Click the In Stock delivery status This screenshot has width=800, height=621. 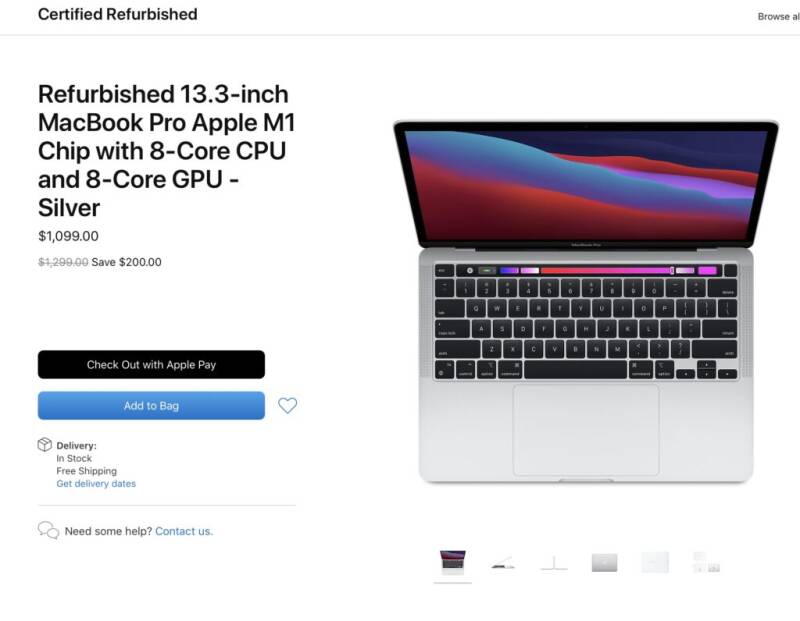(74, 458)
